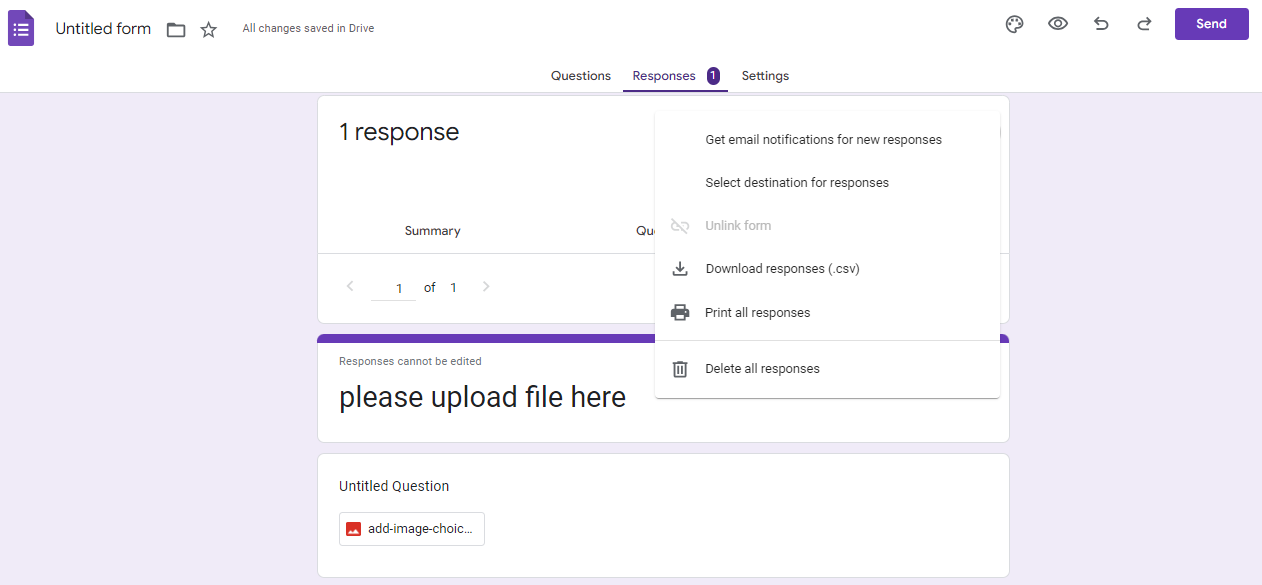The height and width of the screenshot is (585, 1262).
Task: Open Google Forms home via purple logo
Action: [20, 27]
